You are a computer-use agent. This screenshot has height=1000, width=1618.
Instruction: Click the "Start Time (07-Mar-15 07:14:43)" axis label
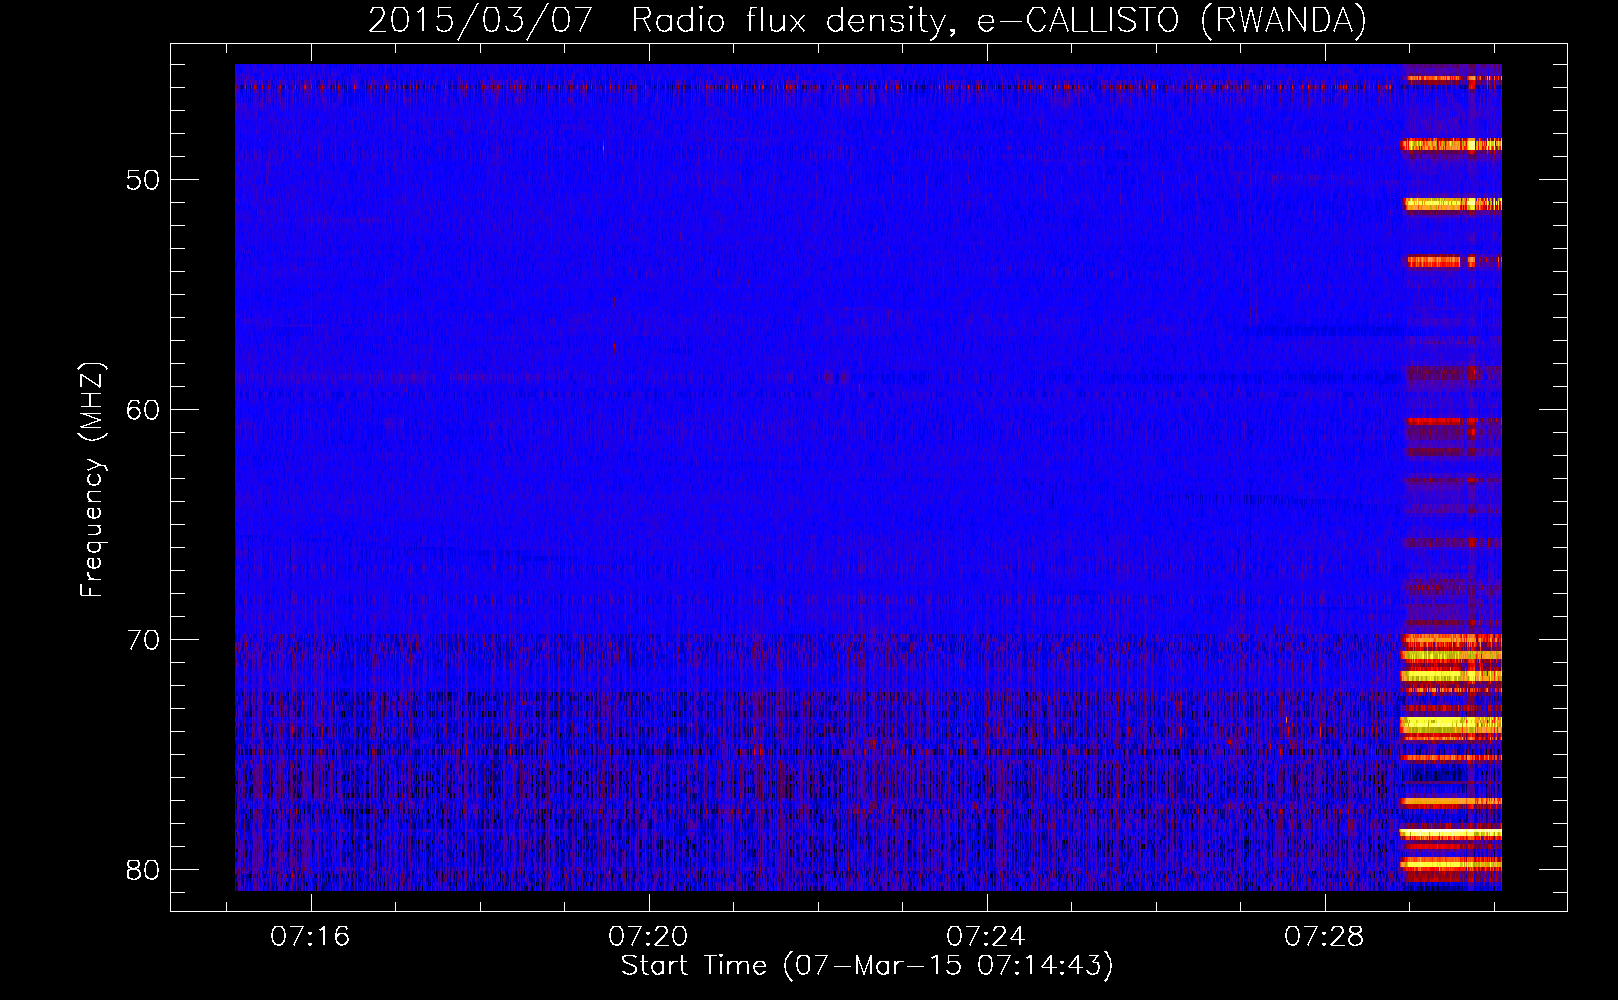click(867, 966)
